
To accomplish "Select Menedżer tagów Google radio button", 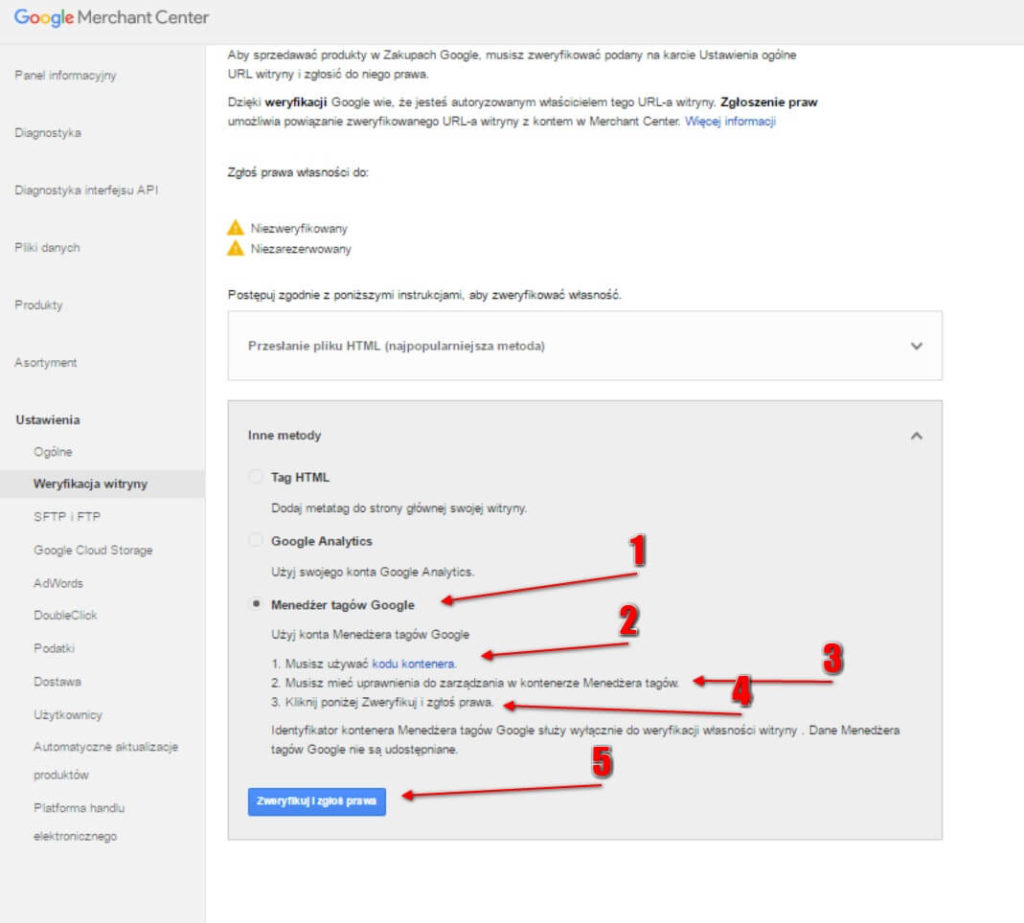I will 256,604.
